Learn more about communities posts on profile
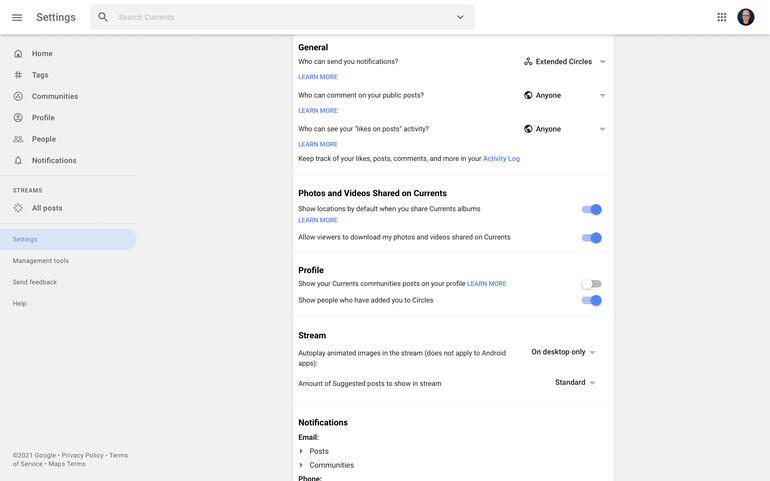Viewport: 770px width, 481px height. point(487,283)
